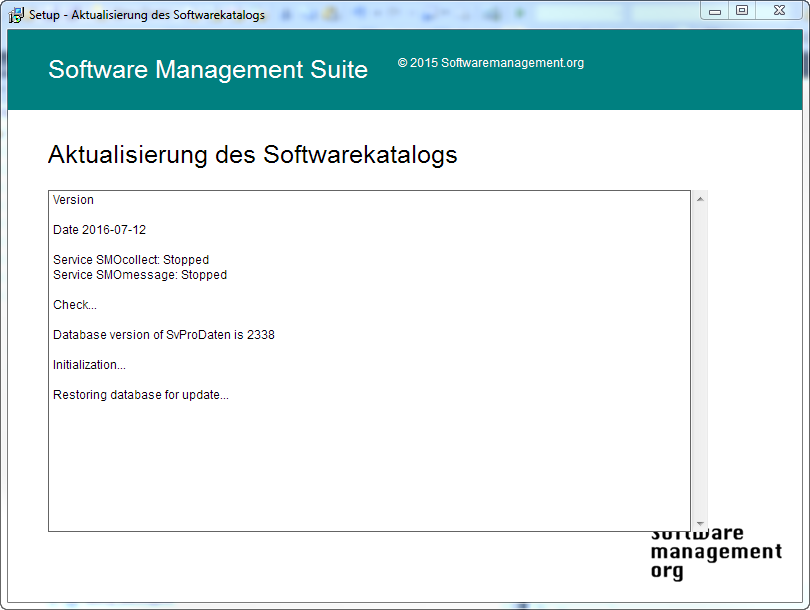Click the scrollbar down arrow in log
The image size is (810, 610).
click(x=699, y=523)
